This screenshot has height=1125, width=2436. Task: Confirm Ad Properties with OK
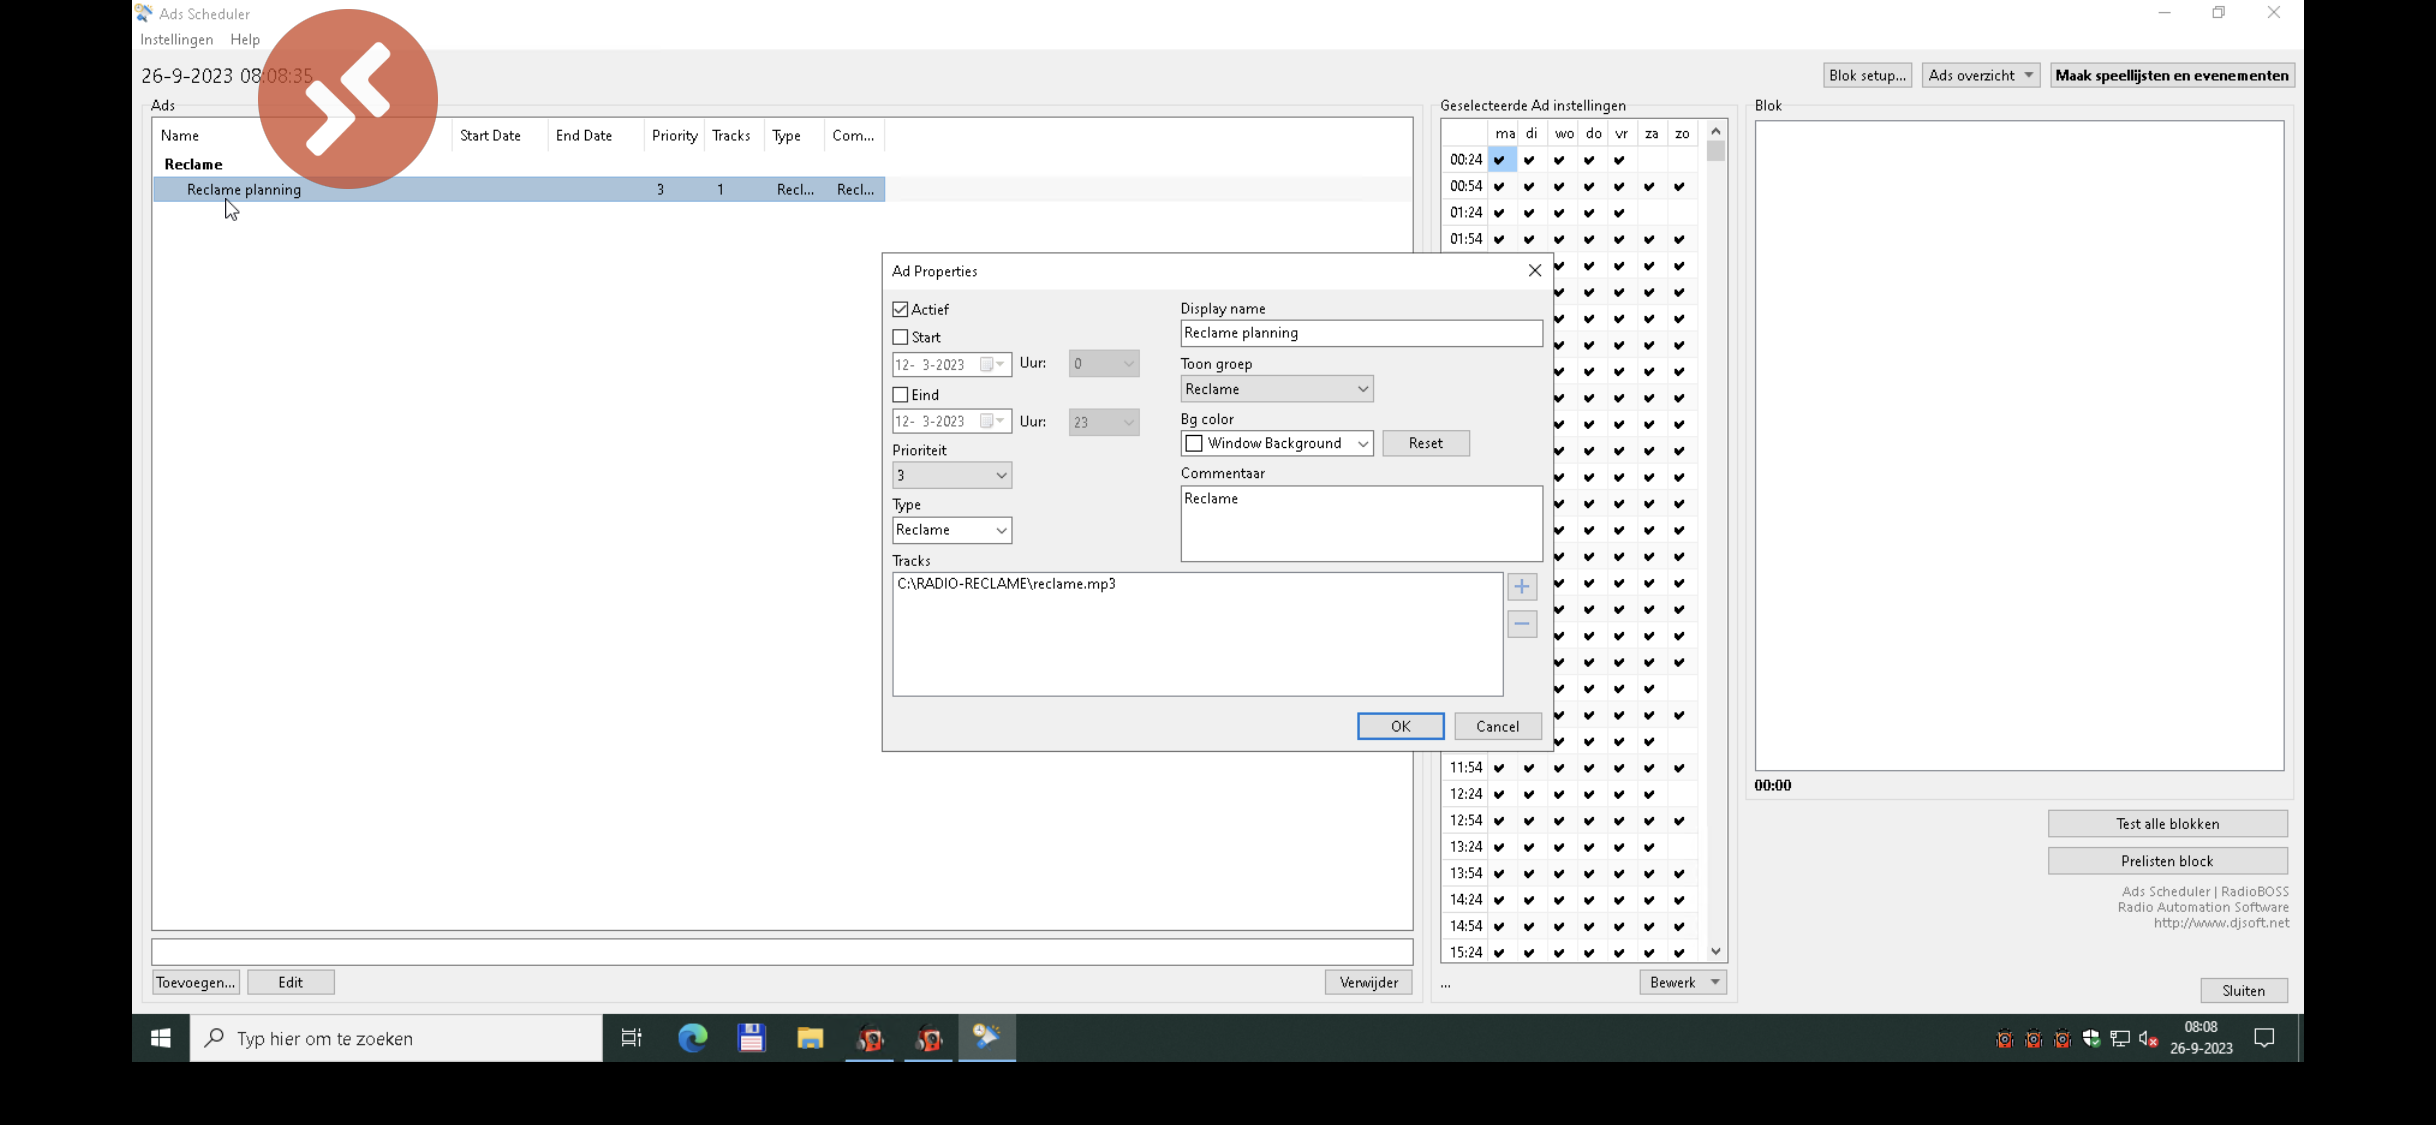point(1400,726)
